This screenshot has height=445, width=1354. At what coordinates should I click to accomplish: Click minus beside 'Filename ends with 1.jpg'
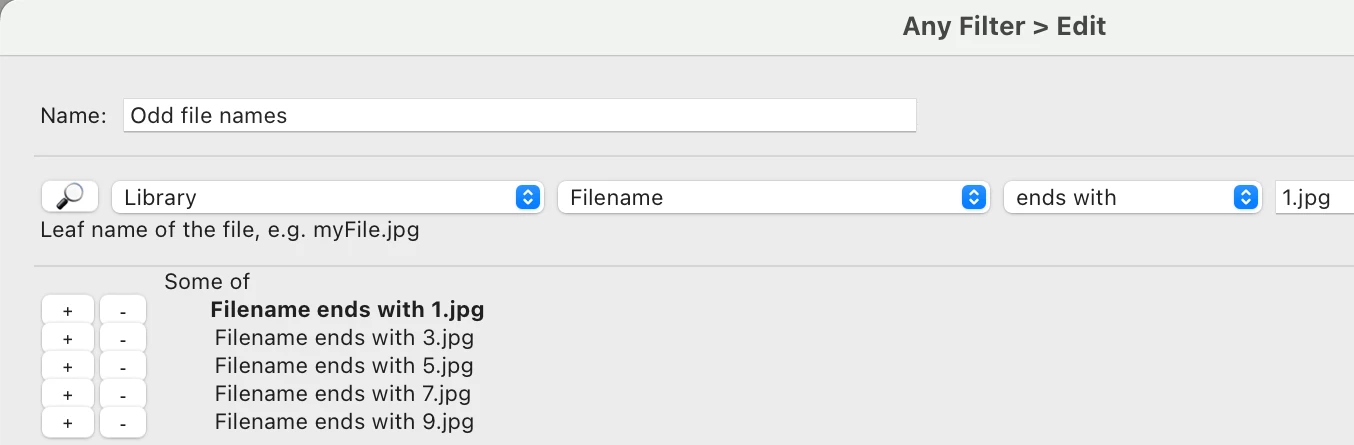[123, 311]
